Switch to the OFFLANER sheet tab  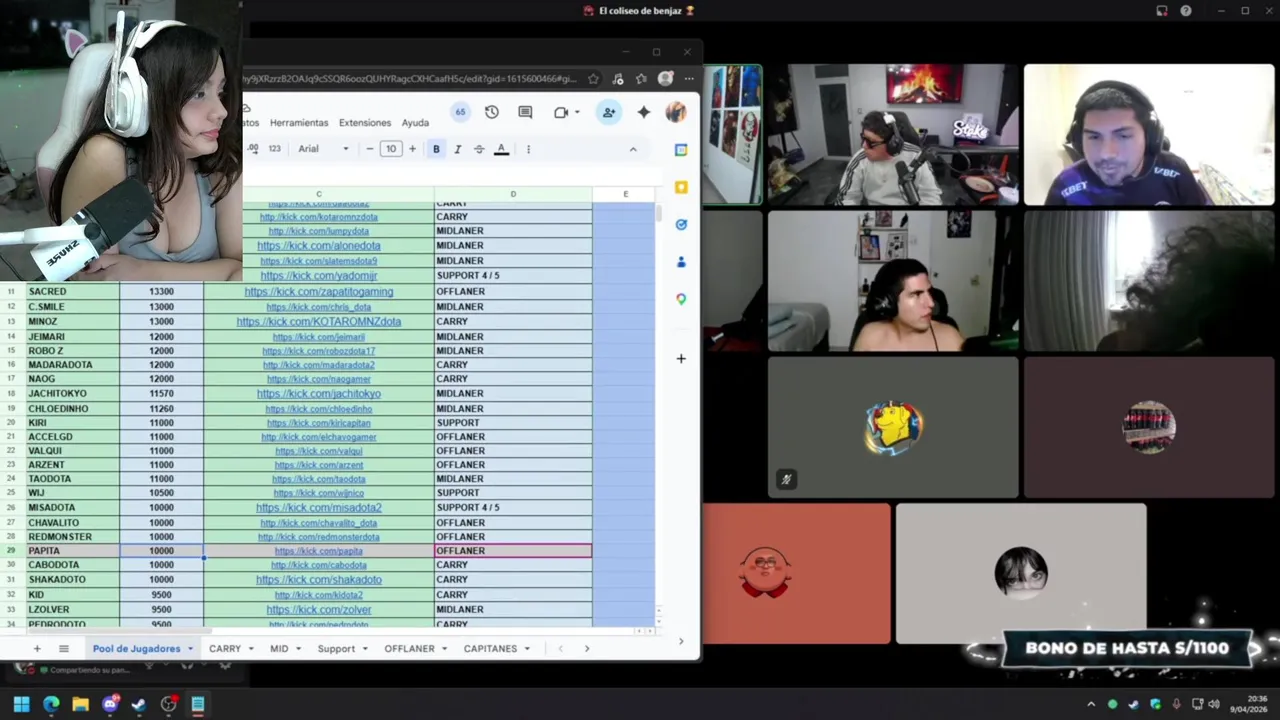410,648
